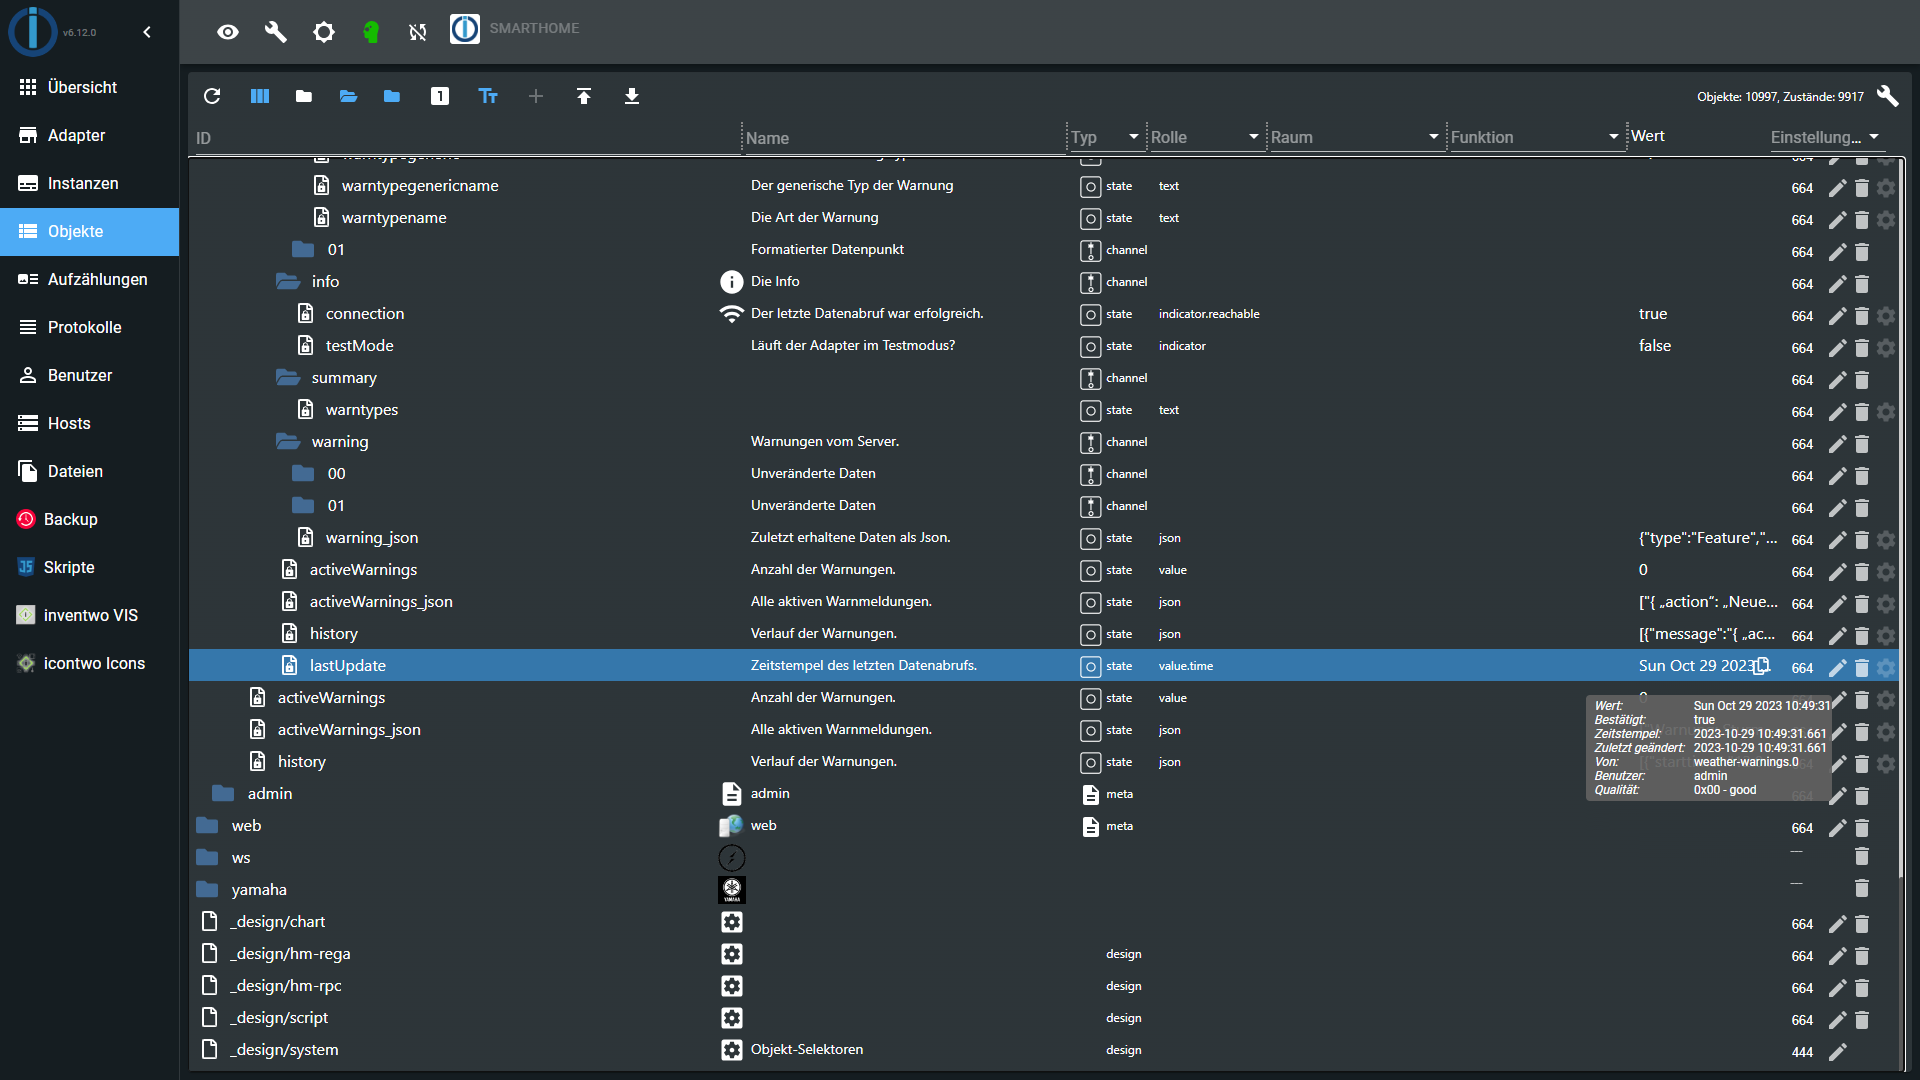Expand the ws folder
1920x1080 pixels.
click(207, 857)
